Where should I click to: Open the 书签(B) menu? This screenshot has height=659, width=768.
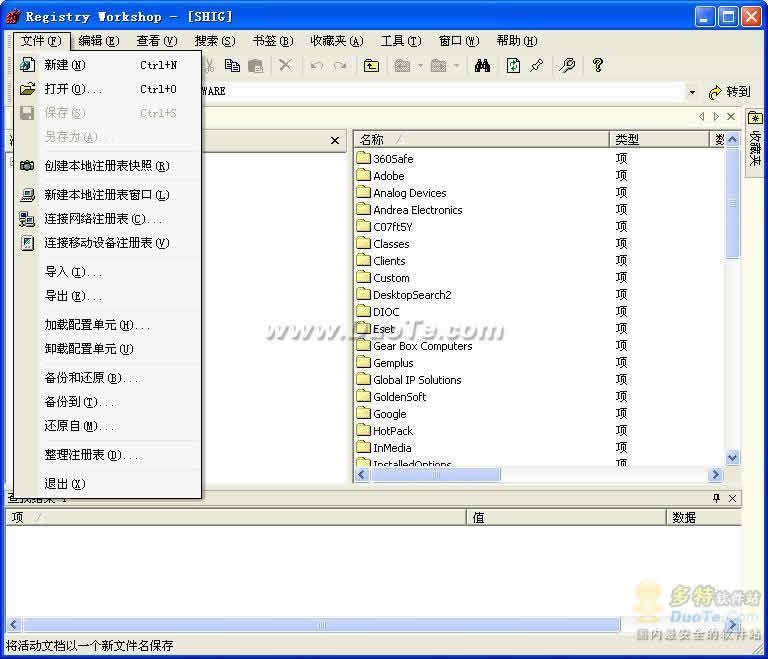[x=272, y=41]
